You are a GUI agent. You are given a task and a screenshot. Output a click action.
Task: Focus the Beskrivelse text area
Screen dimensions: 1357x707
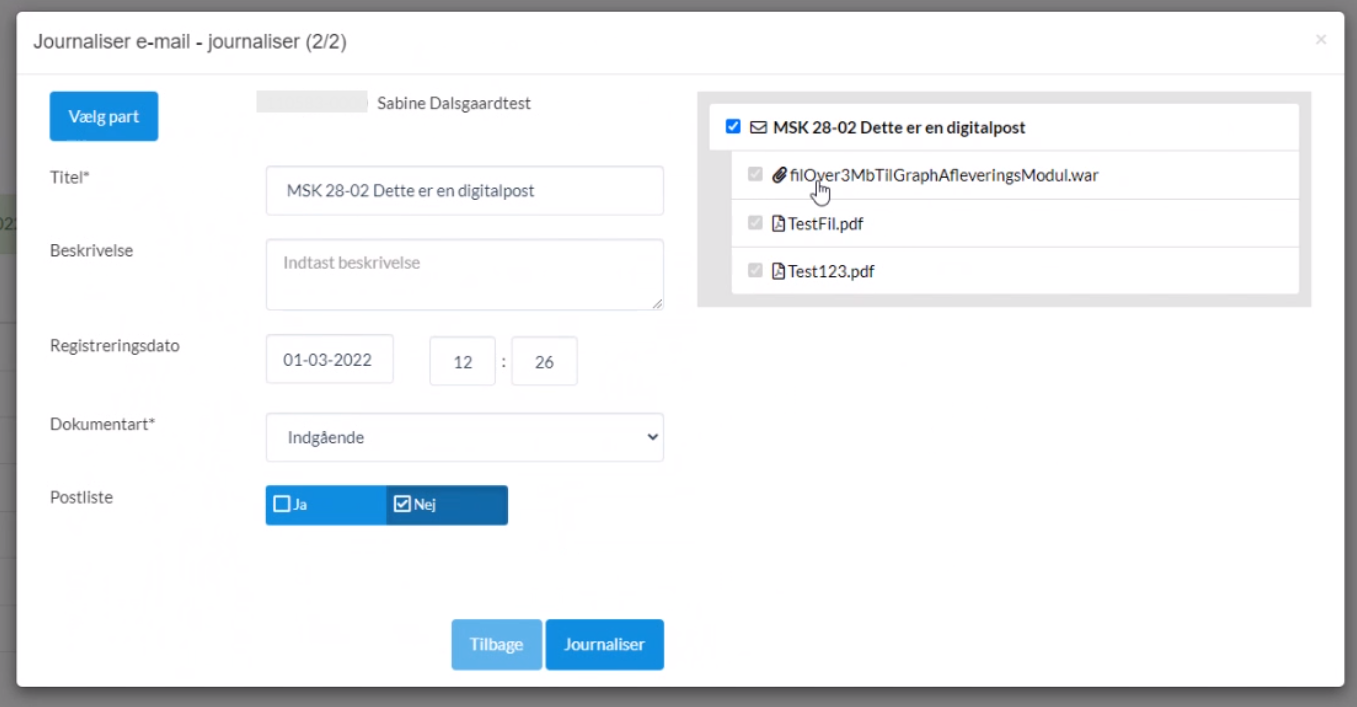pos(464,274)
